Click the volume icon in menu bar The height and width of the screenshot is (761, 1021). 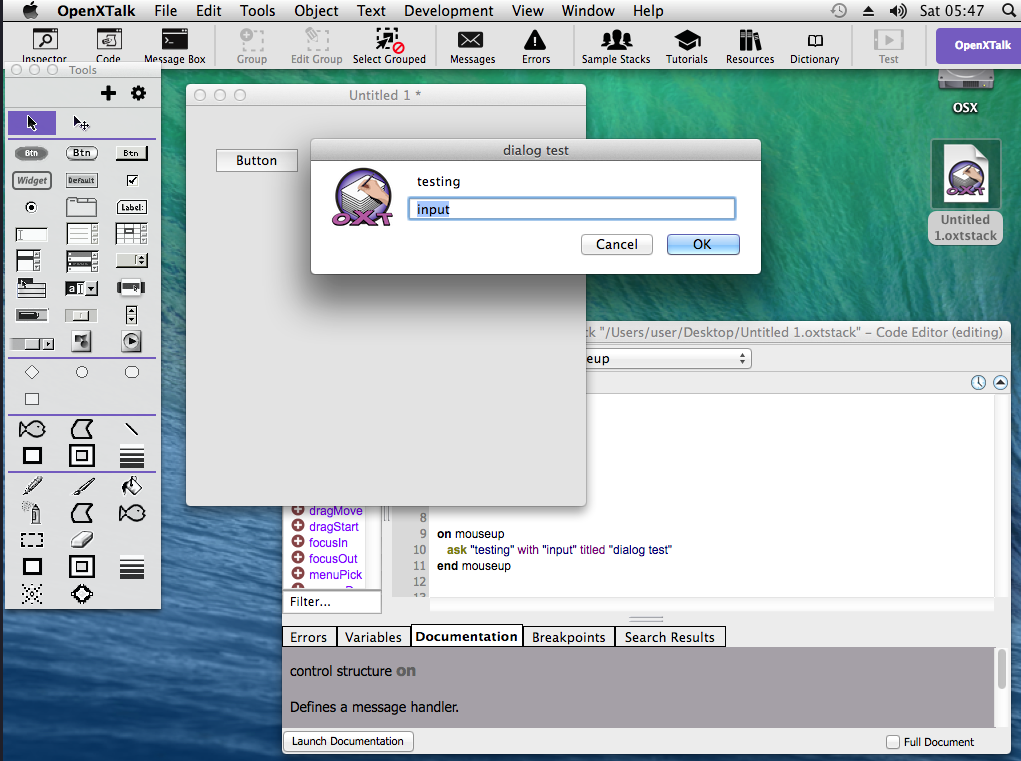click(898, 11)
